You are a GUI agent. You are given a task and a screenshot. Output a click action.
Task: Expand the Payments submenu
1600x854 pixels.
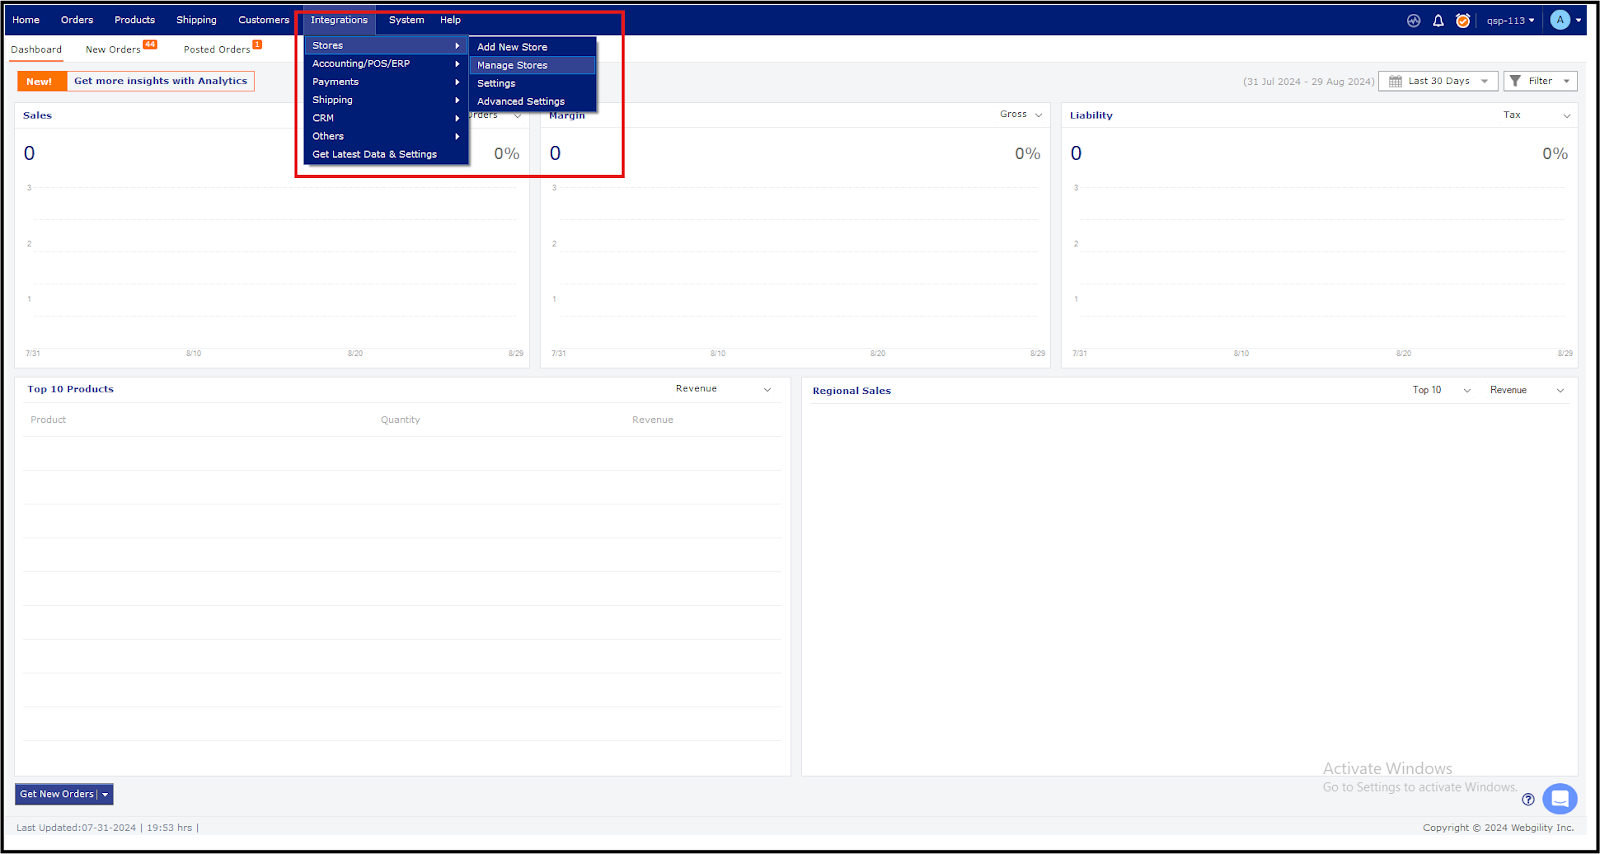386,82
